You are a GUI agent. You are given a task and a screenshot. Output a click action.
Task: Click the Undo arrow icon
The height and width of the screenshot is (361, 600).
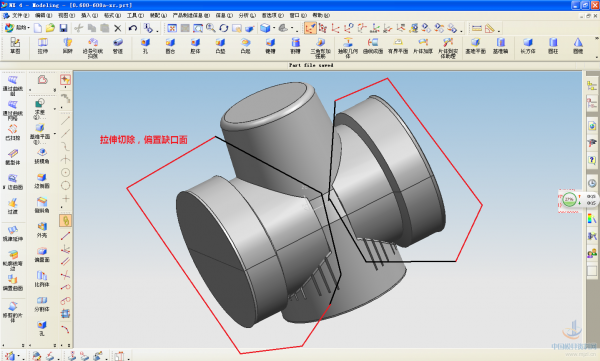click(x=132, y=28)
